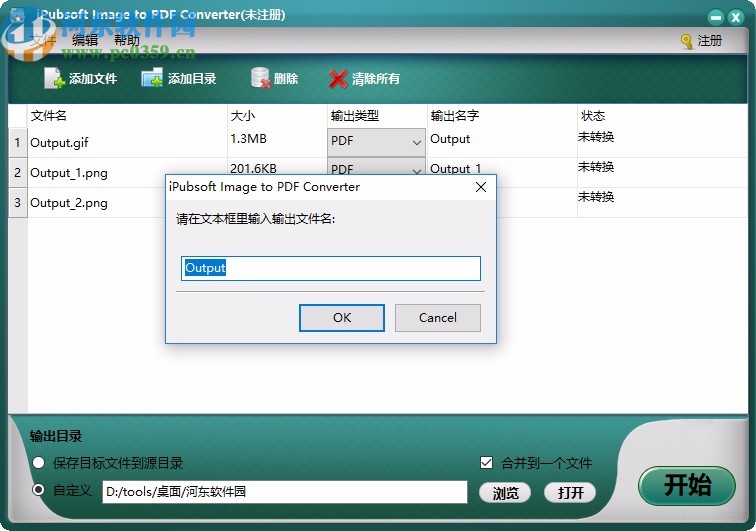Image resolution: width=756 pixels, height=531 pixels.
Task: Click the Add Folder (添加目录) icon
Action: tap(152, 78)
